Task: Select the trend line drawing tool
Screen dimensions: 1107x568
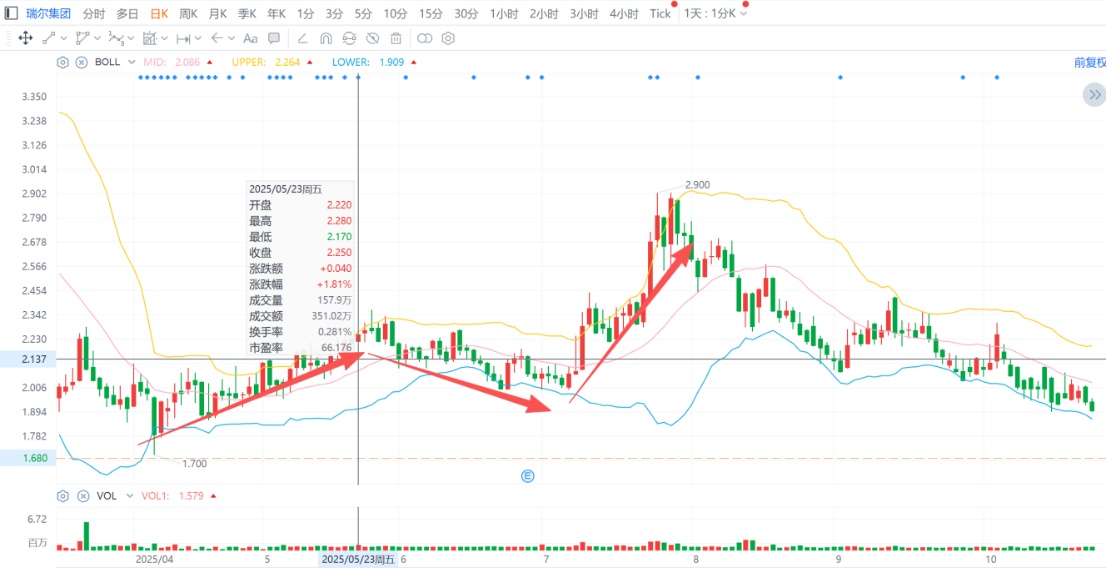Action: pyautogui.click(x=49, y=38)
